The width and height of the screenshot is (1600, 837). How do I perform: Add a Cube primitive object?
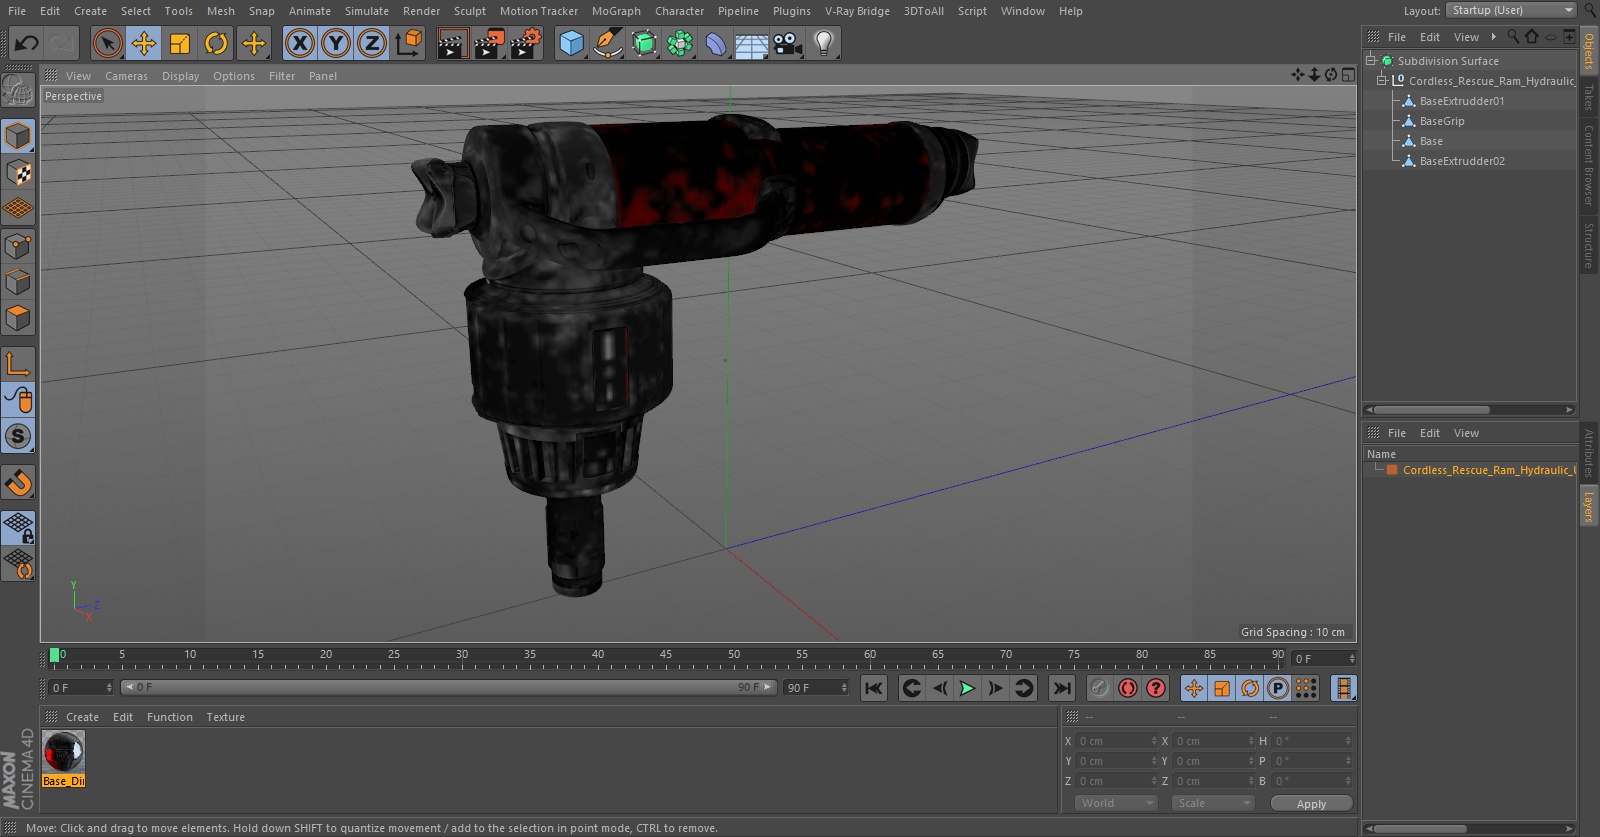[571, 43]
